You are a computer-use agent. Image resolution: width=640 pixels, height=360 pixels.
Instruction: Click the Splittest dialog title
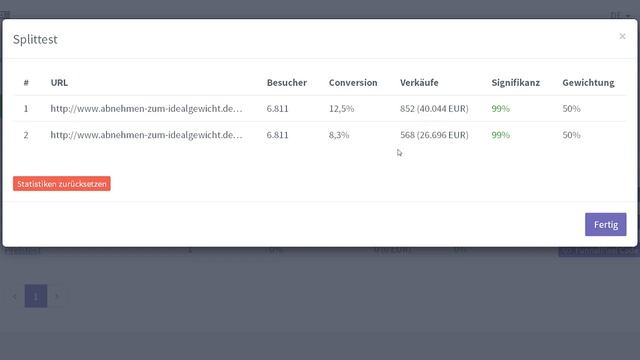(35, 40)
